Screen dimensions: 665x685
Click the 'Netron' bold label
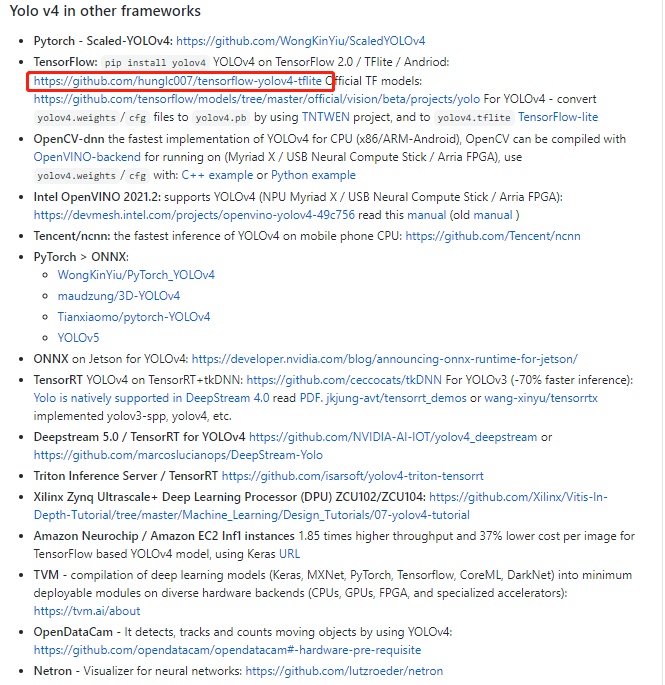click(52, 671)
